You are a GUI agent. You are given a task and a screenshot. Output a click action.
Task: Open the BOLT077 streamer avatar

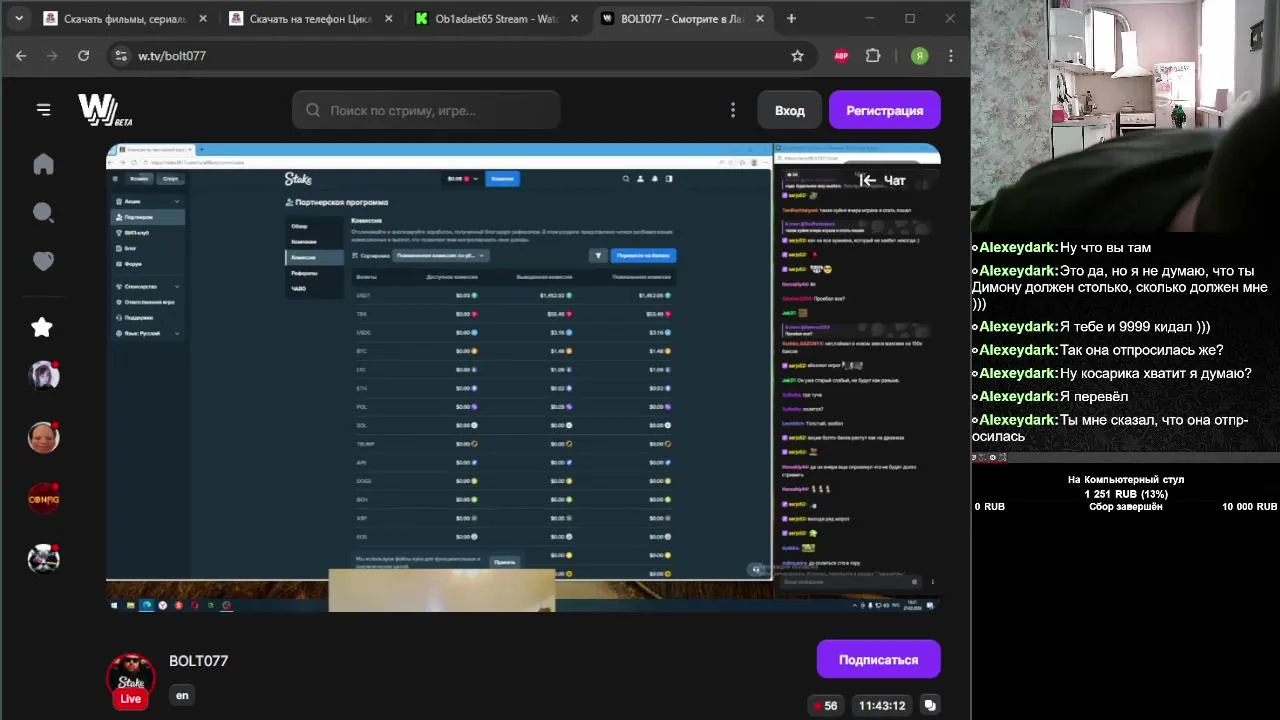[x=131, y=677]
